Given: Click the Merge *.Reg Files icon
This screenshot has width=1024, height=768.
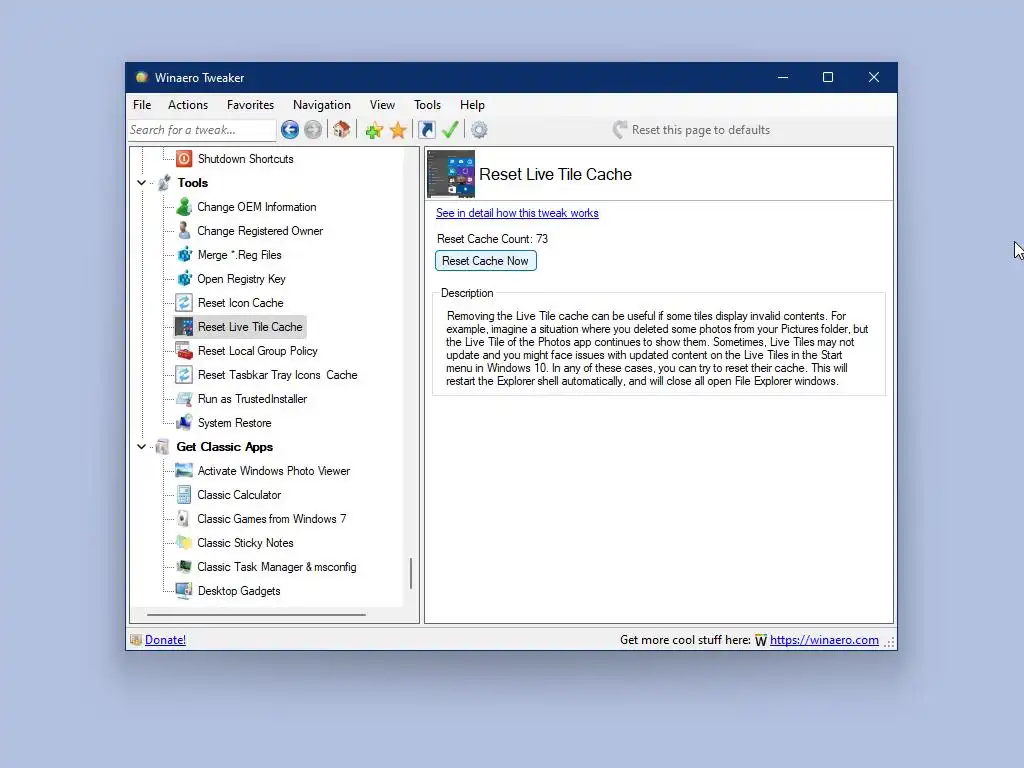Looking at the screenshot, I should point(184,255).
